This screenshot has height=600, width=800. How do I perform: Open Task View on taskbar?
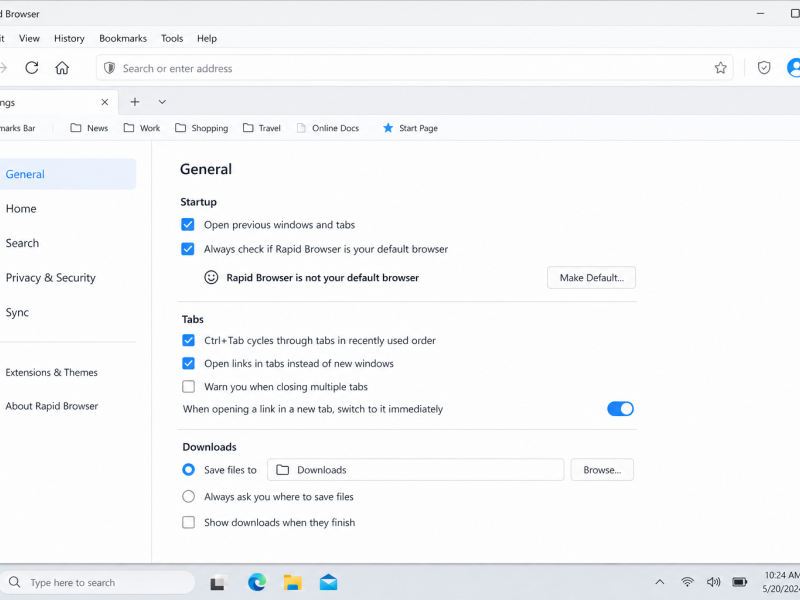(218, 583)
